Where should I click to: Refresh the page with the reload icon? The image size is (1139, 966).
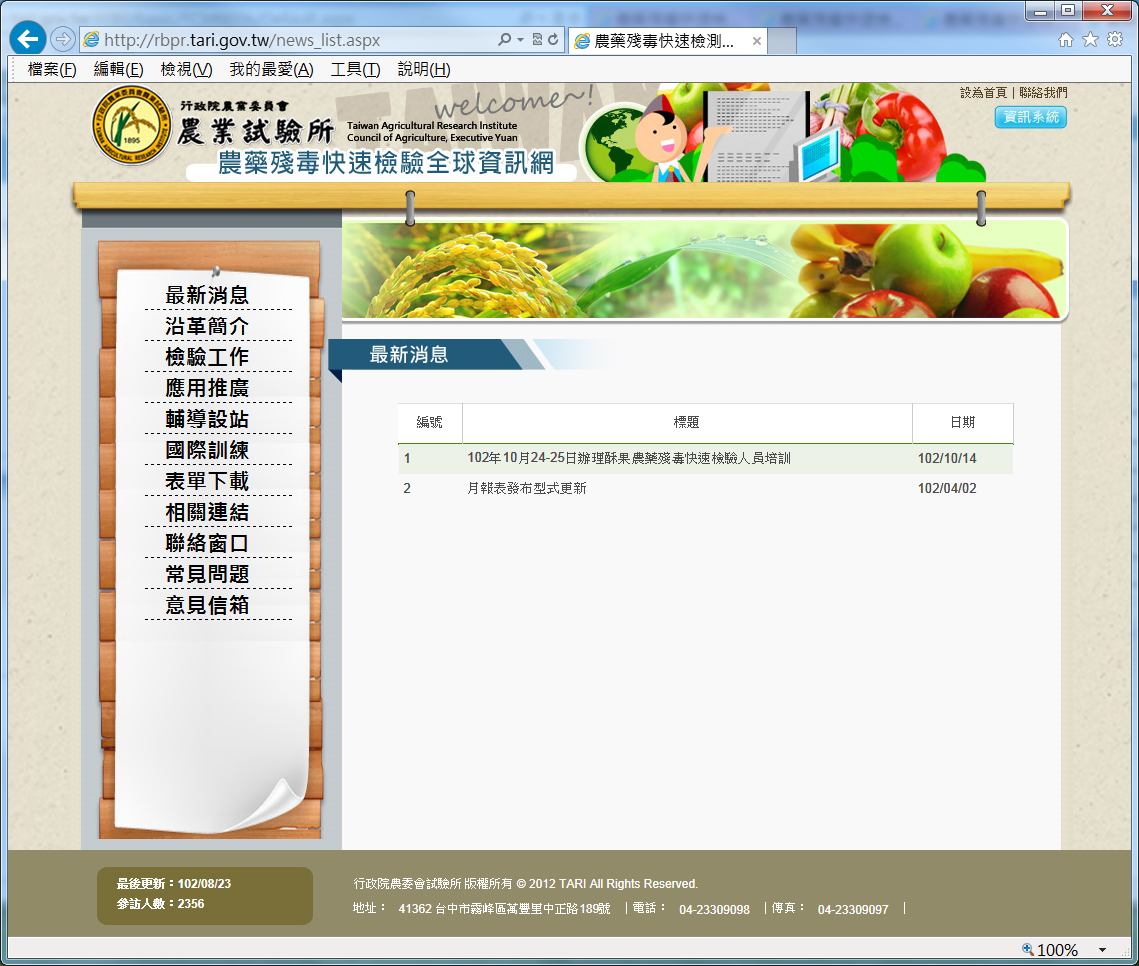[553, 40]
